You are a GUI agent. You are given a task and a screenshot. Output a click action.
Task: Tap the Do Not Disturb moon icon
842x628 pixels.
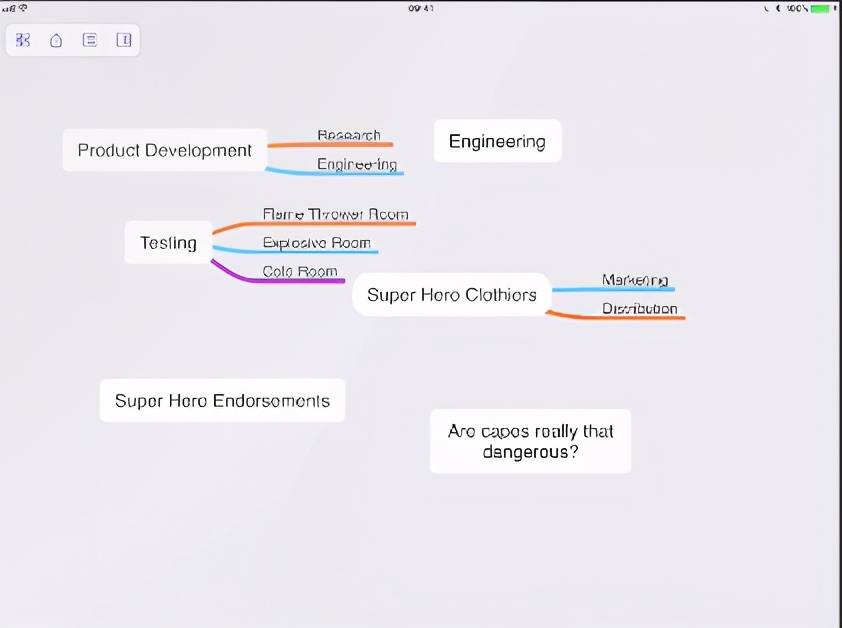pos(778,8)
